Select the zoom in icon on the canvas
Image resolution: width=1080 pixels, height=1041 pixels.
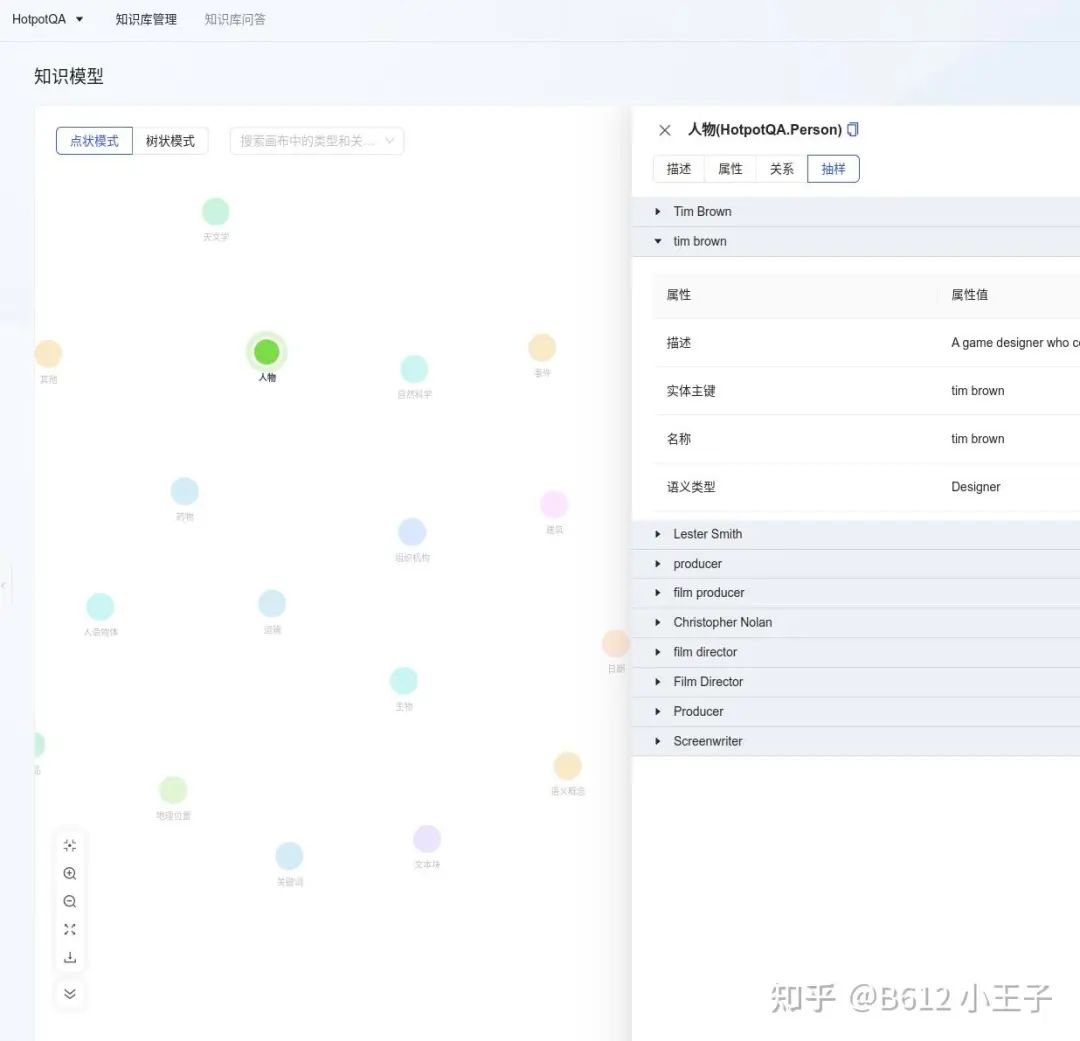click(x=69, y=872)
